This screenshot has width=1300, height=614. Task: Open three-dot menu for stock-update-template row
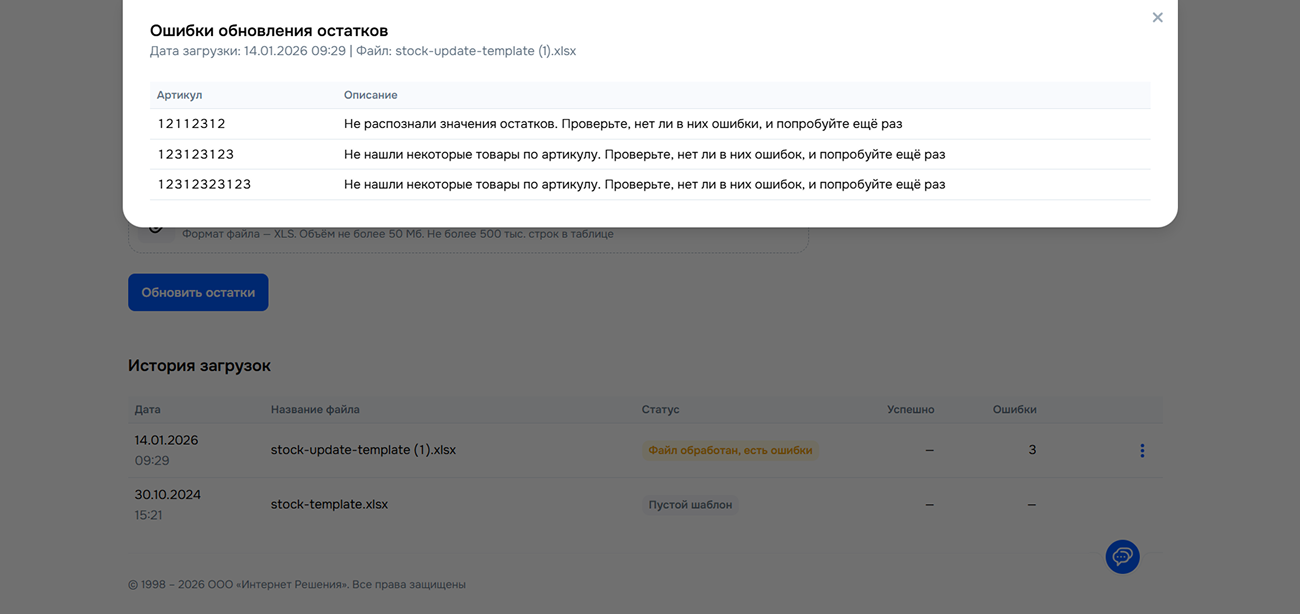coord(1142,451)
